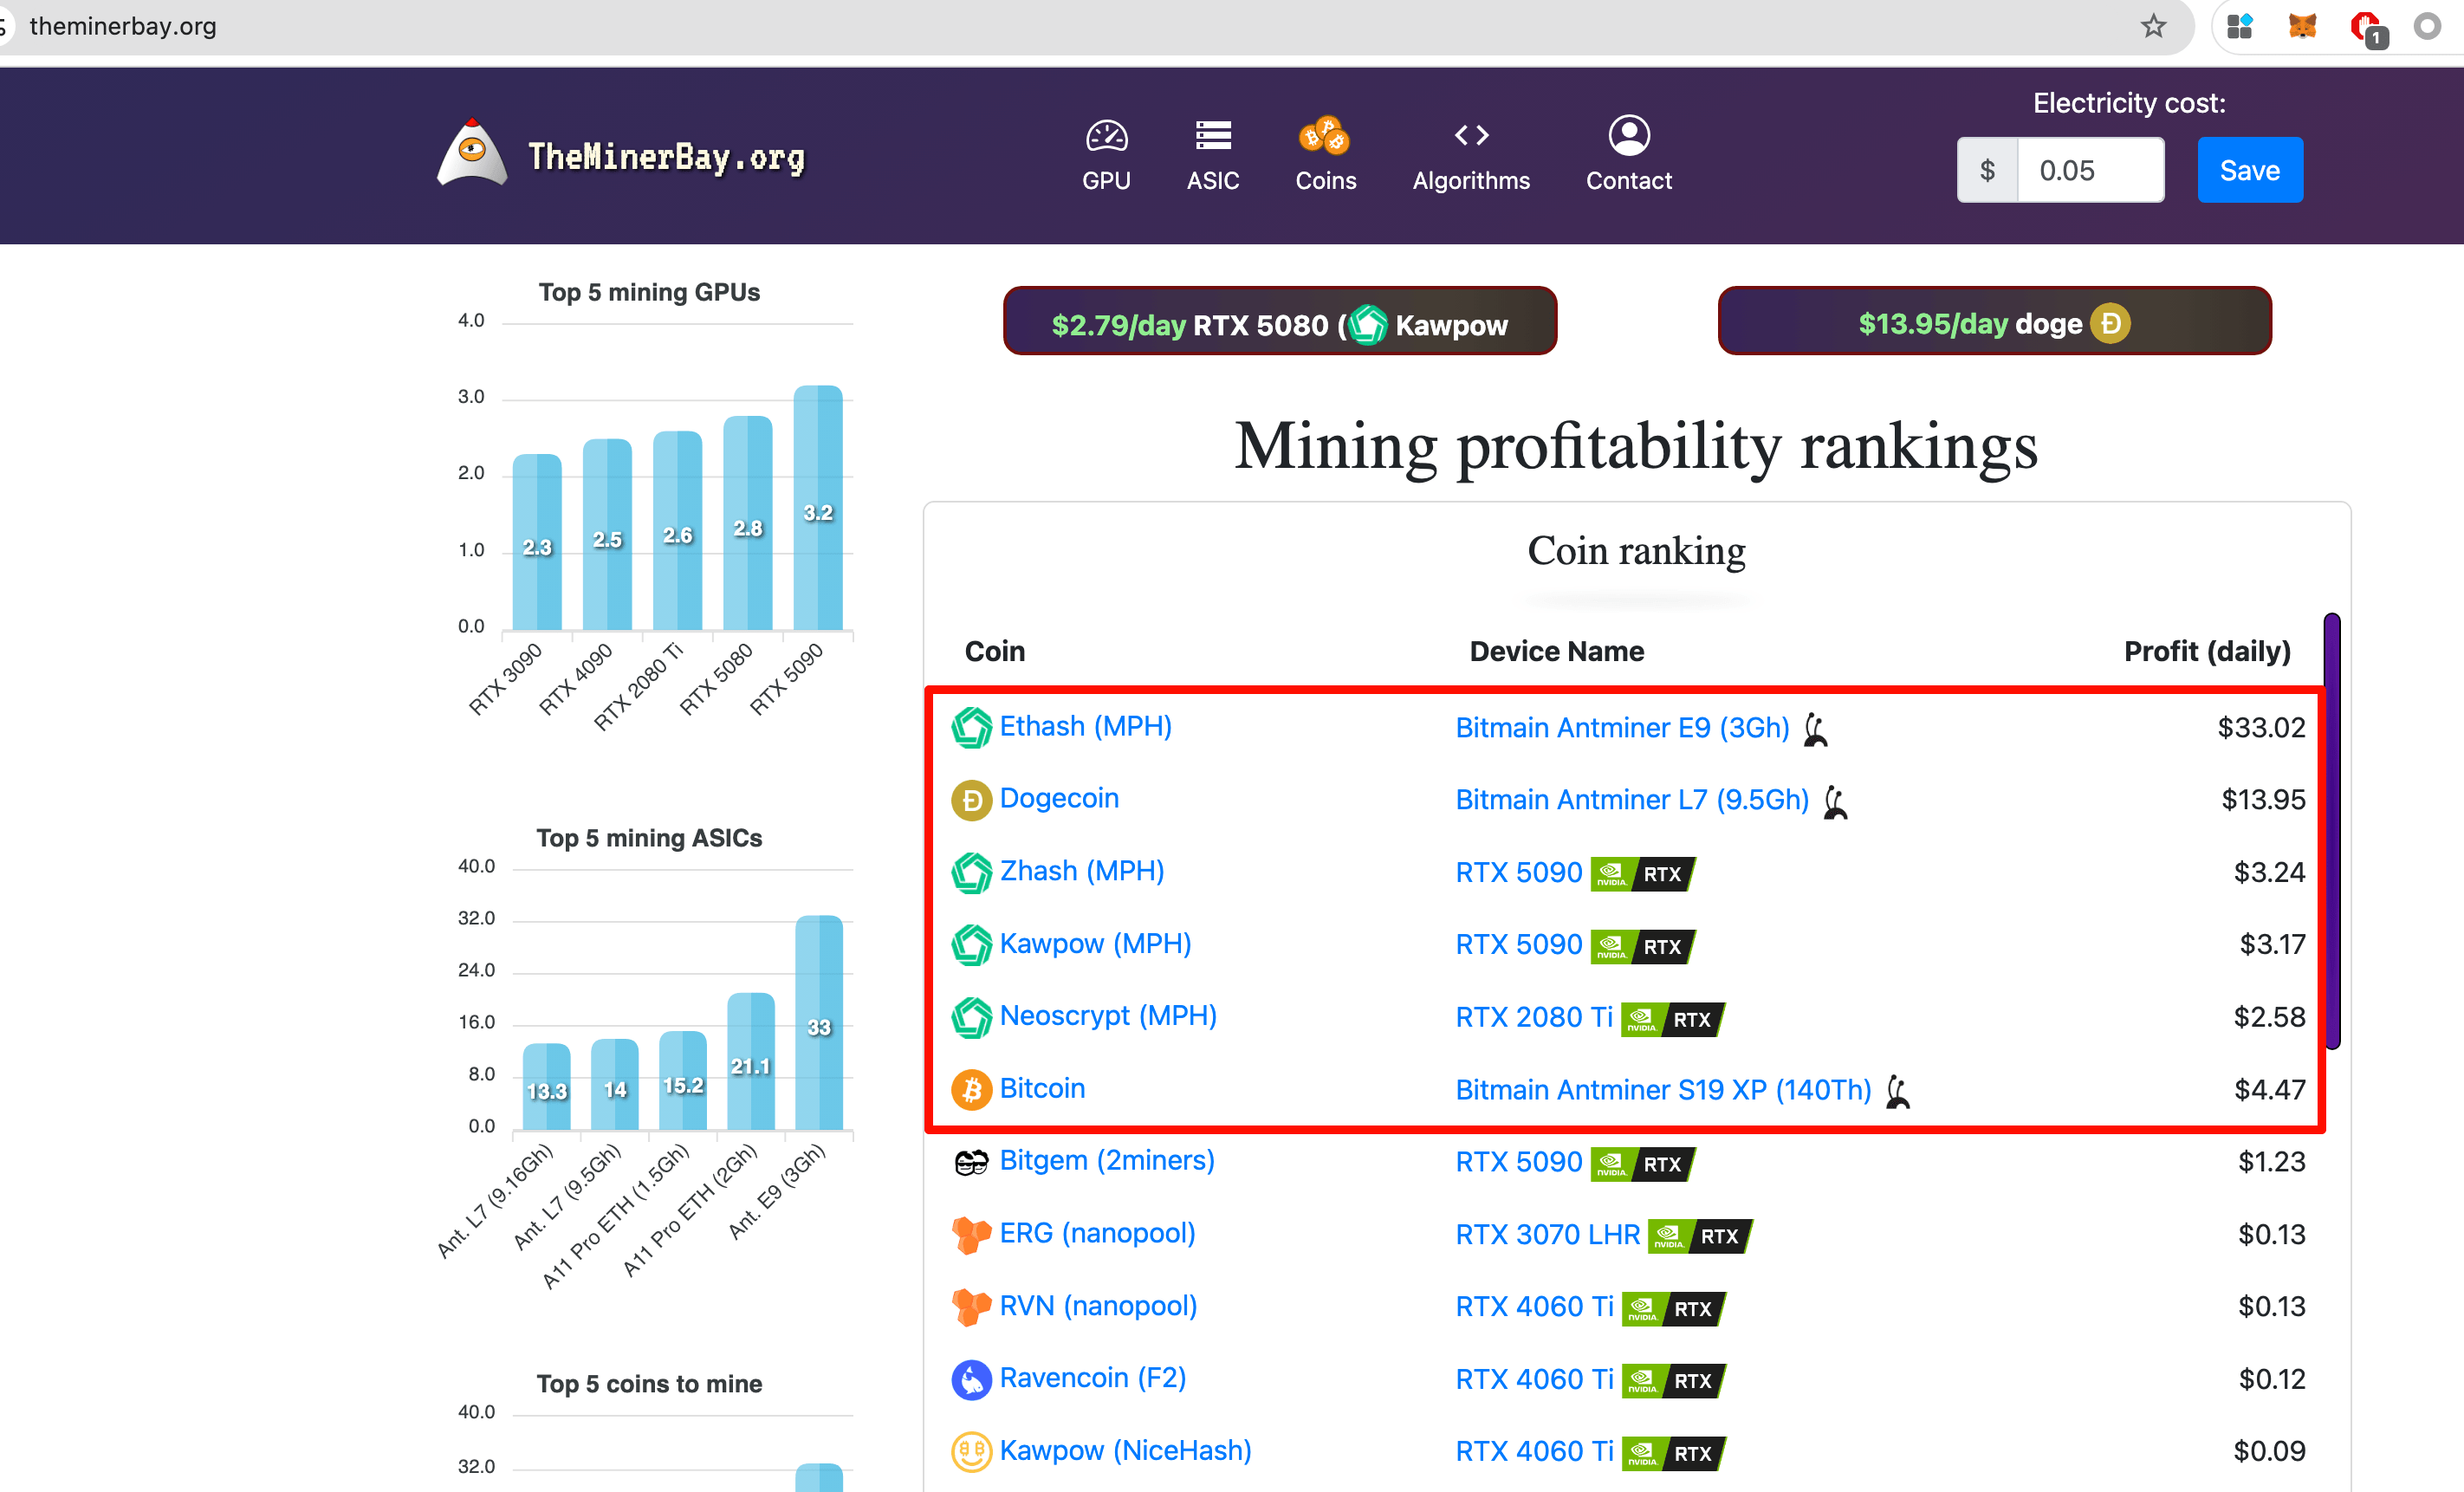
Task: Open the Algorithms code brackets icon
Action: coord(1471,135)
